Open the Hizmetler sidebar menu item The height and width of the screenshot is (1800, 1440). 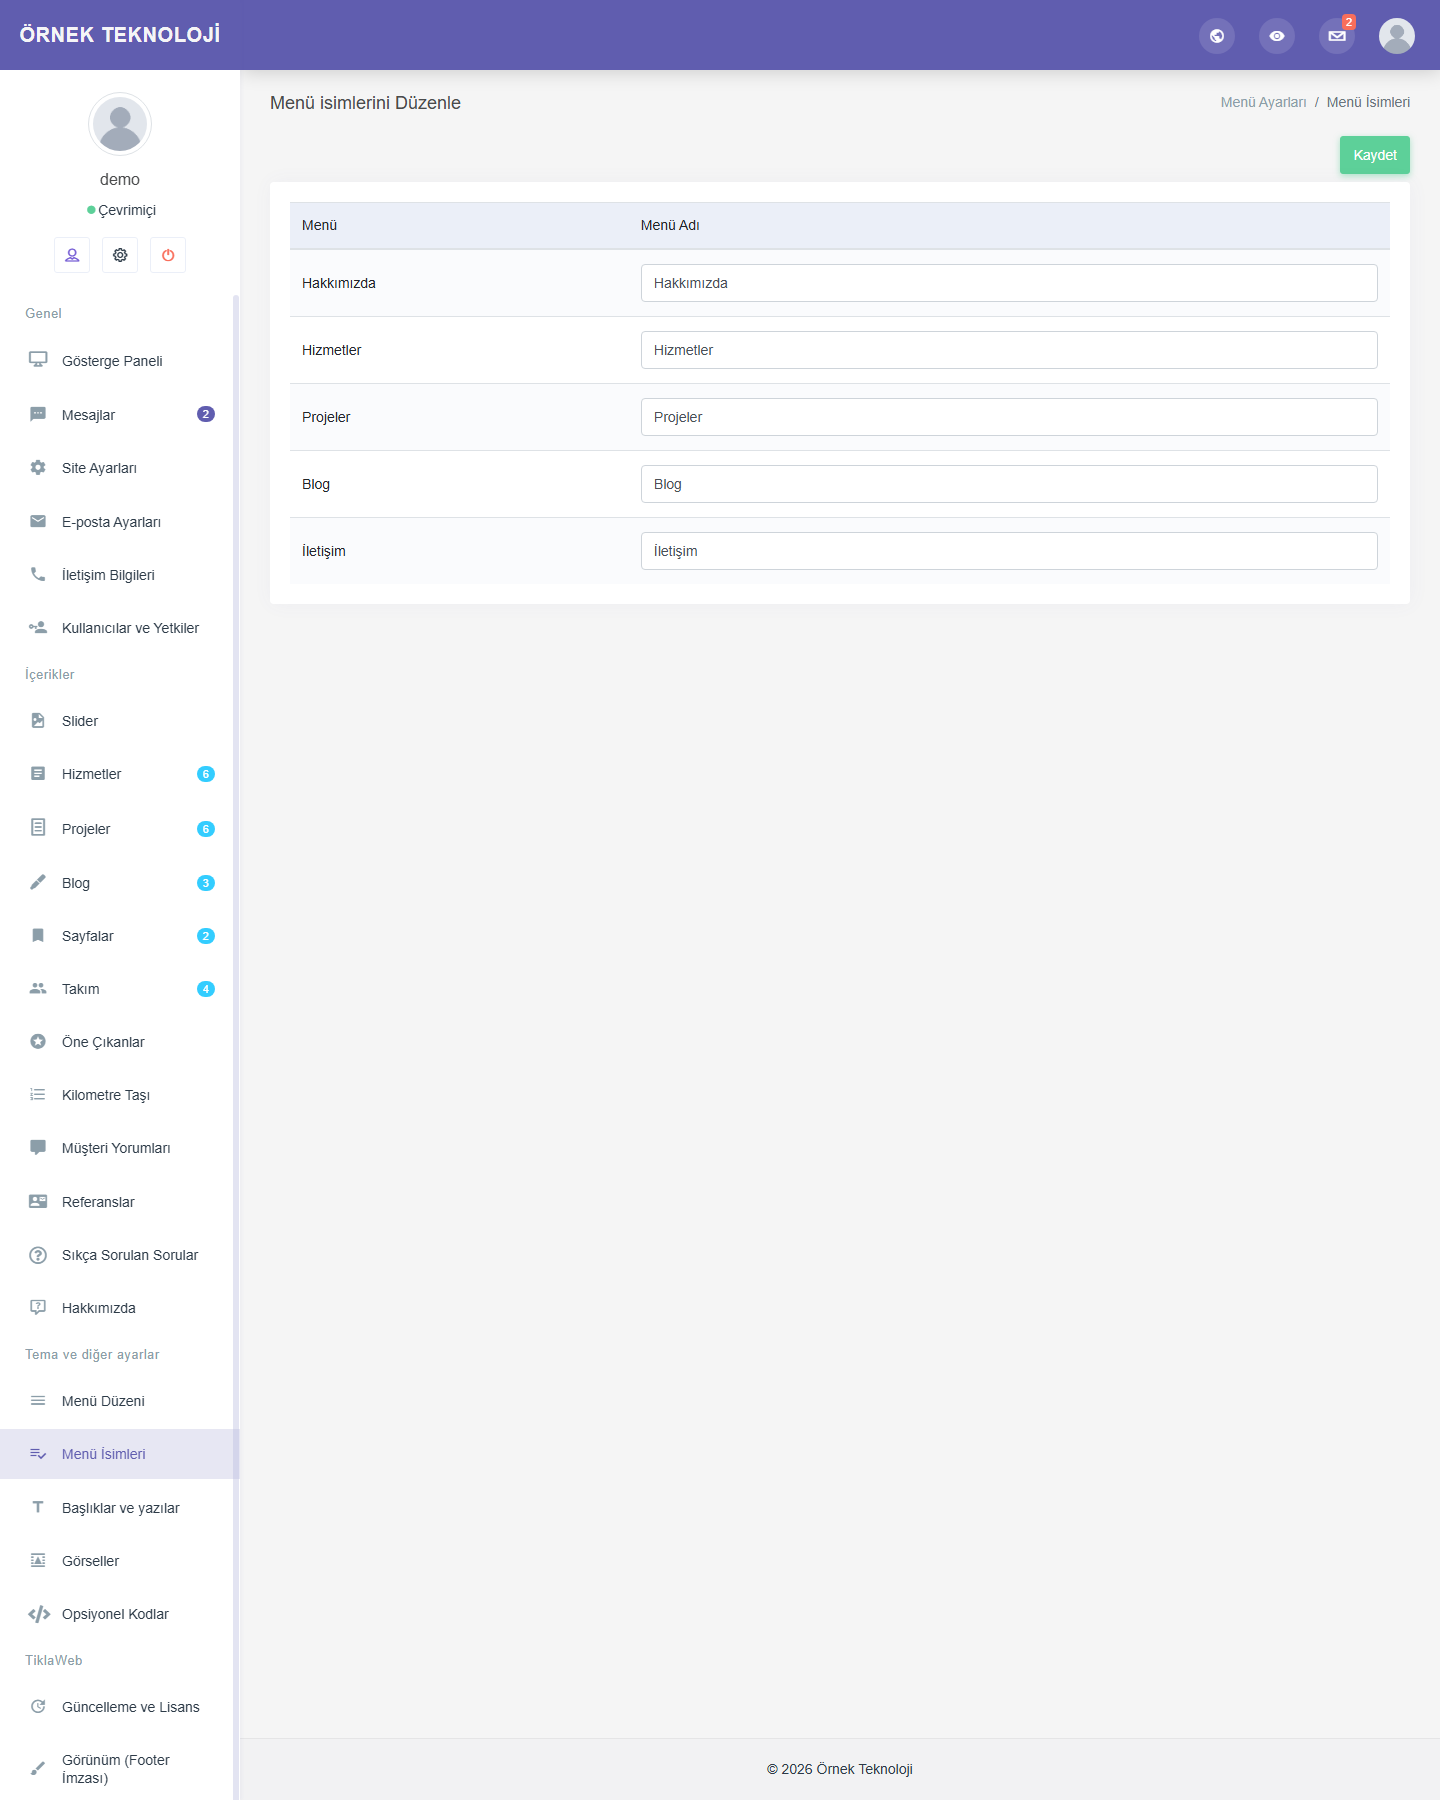[x=120, y=774]
